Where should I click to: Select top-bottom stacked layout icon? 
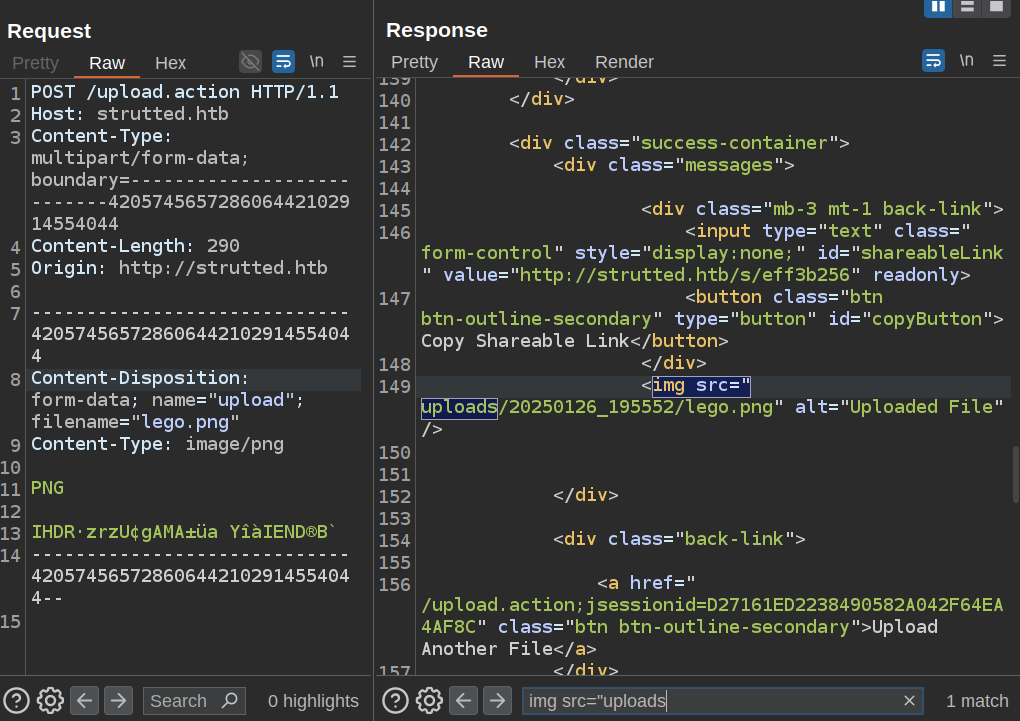[x=967, y=7]
